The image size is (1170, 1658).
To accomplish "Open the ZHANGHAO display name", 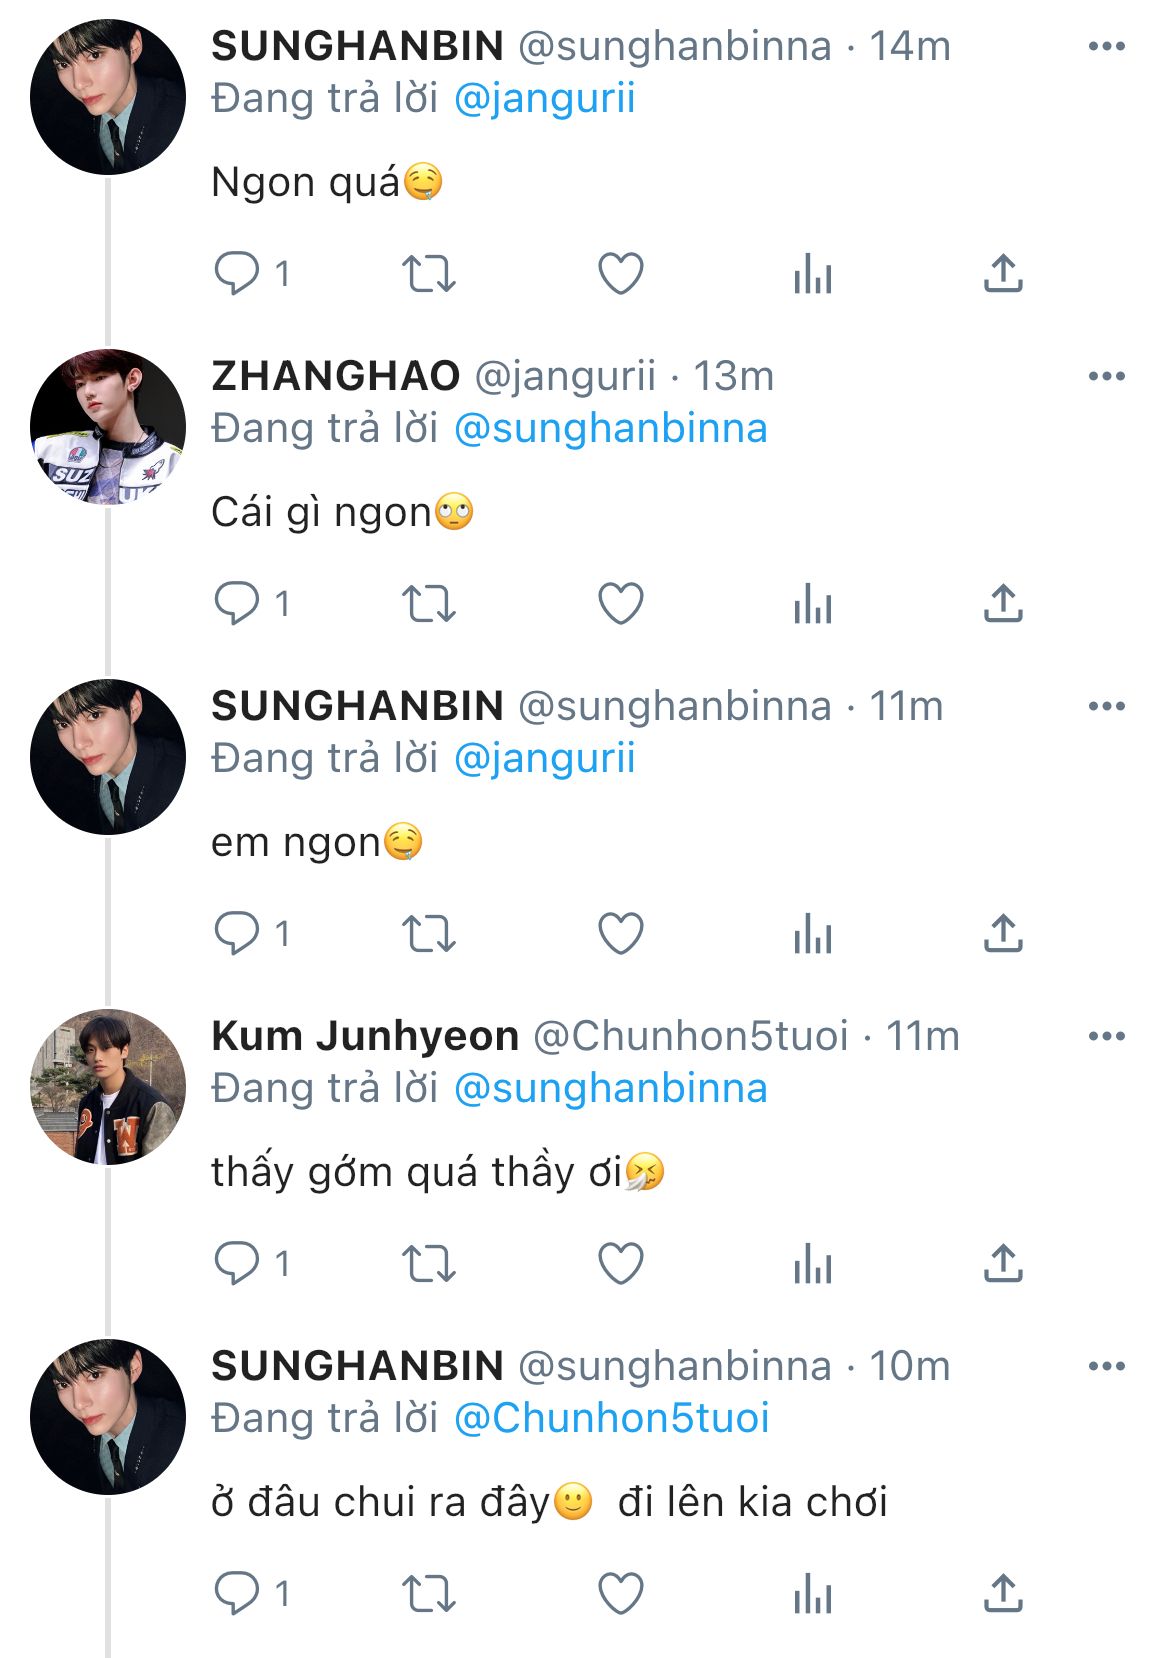I will [x=335, y=376].
